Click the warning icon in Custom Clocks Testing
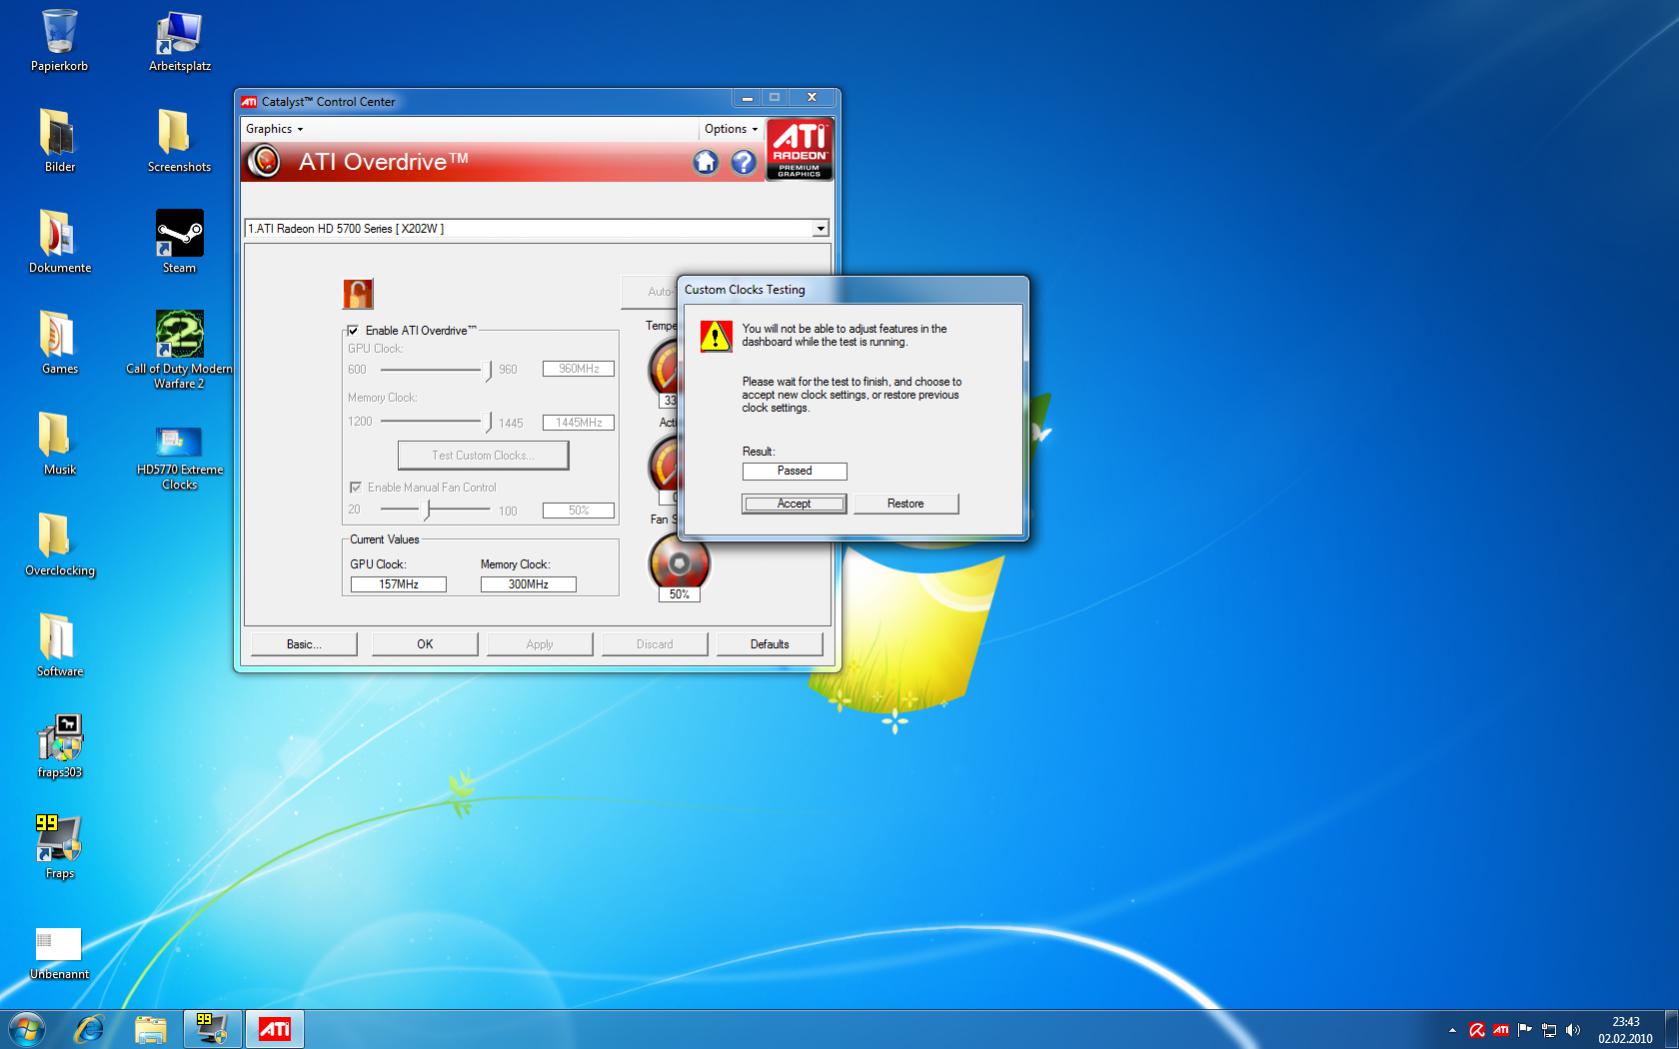This screenshot has width=1679, height=1049. click(716, 336)
